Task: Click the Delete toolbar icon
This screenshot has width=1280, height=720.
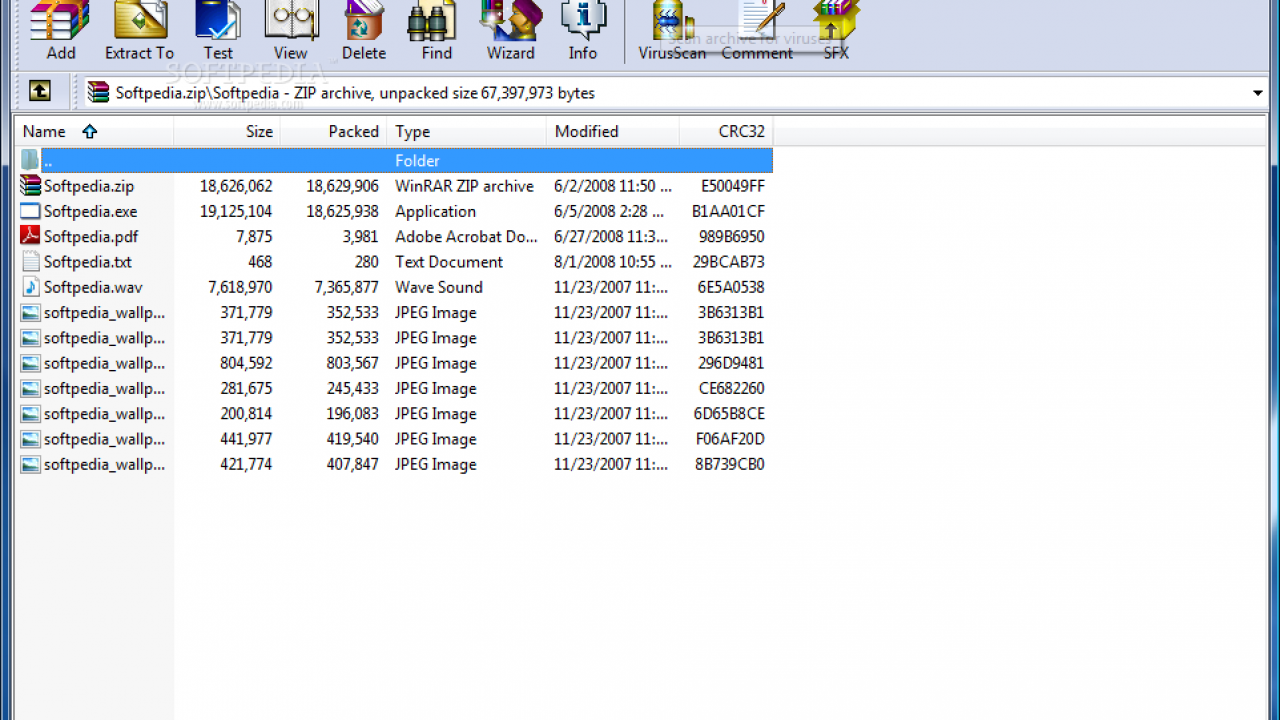Action: (364, 22)
